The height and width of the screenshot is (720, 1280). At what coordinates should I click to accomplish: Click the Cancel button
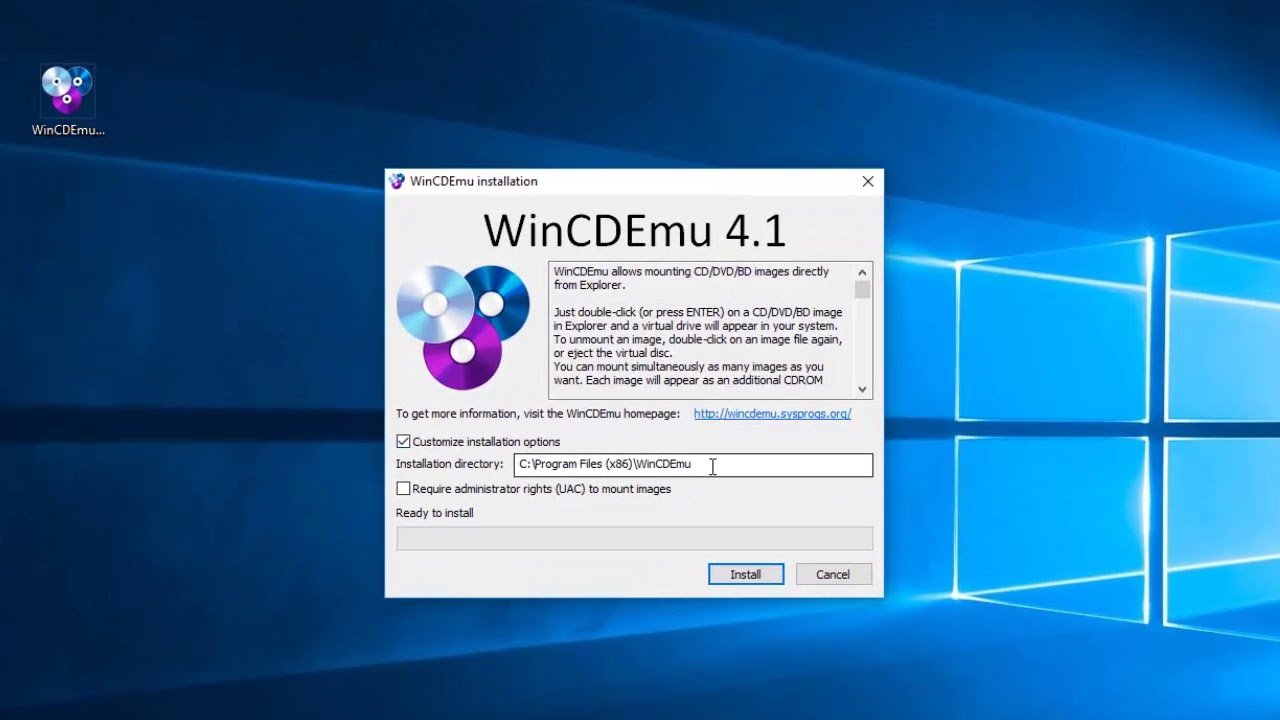click(833, 574)
